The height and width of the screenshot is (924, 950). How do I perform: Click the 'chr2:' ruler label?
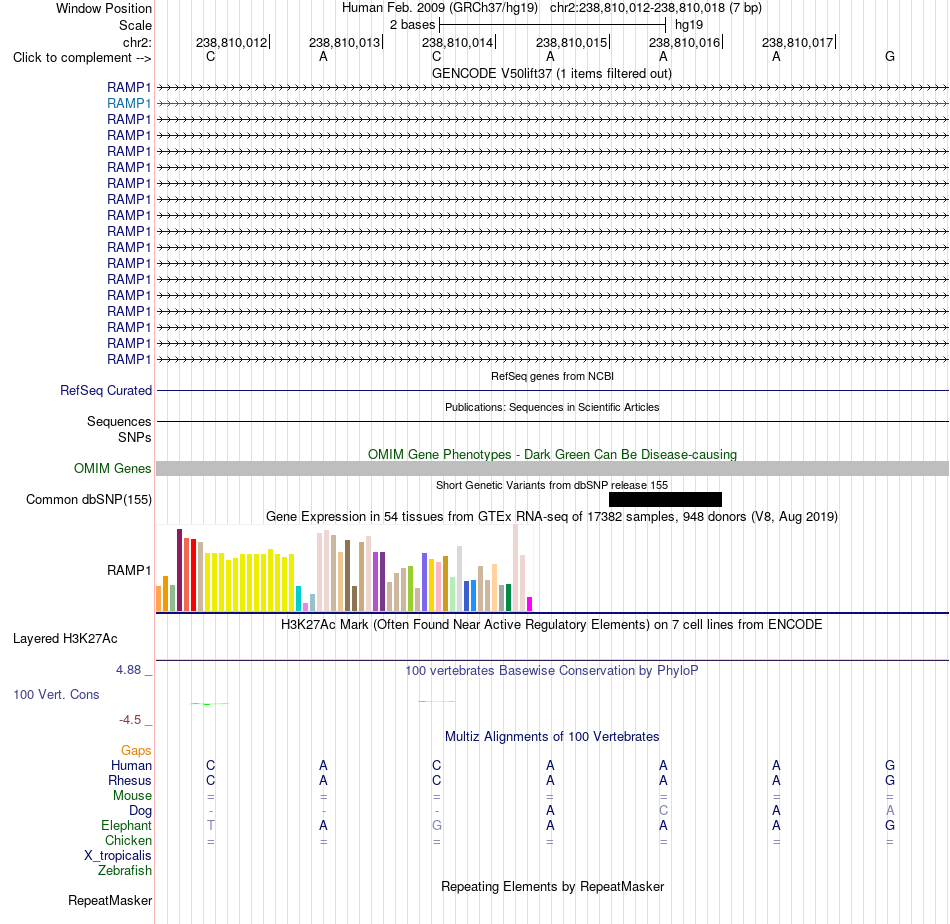tap(137, 42)
